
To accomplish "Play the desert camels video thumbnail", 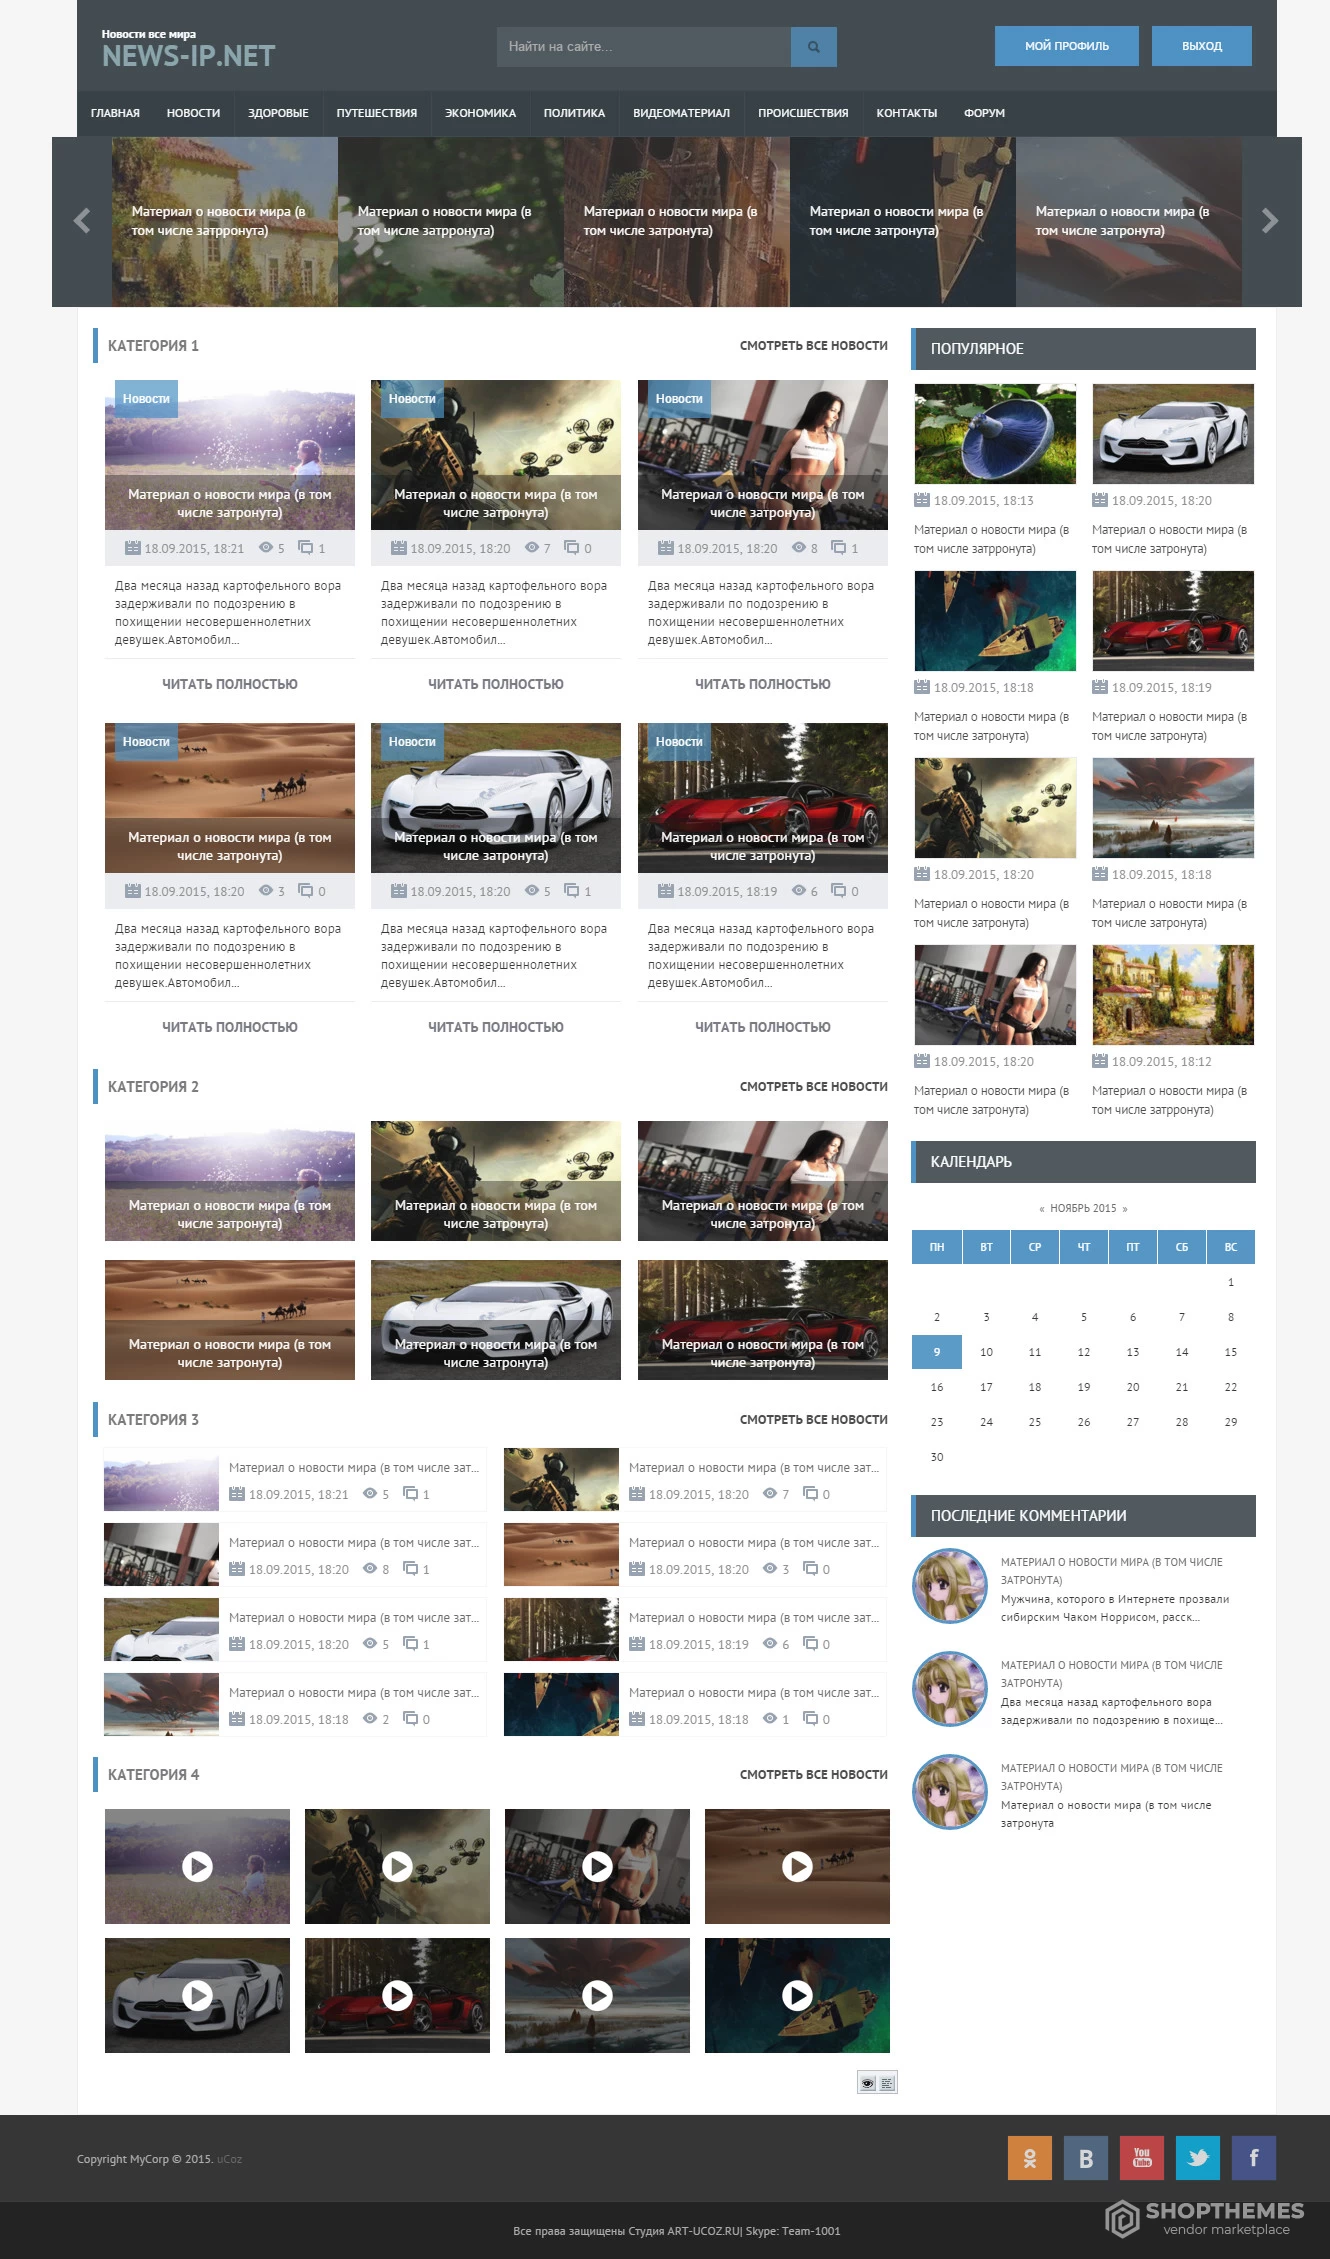I will point(797,1866).
